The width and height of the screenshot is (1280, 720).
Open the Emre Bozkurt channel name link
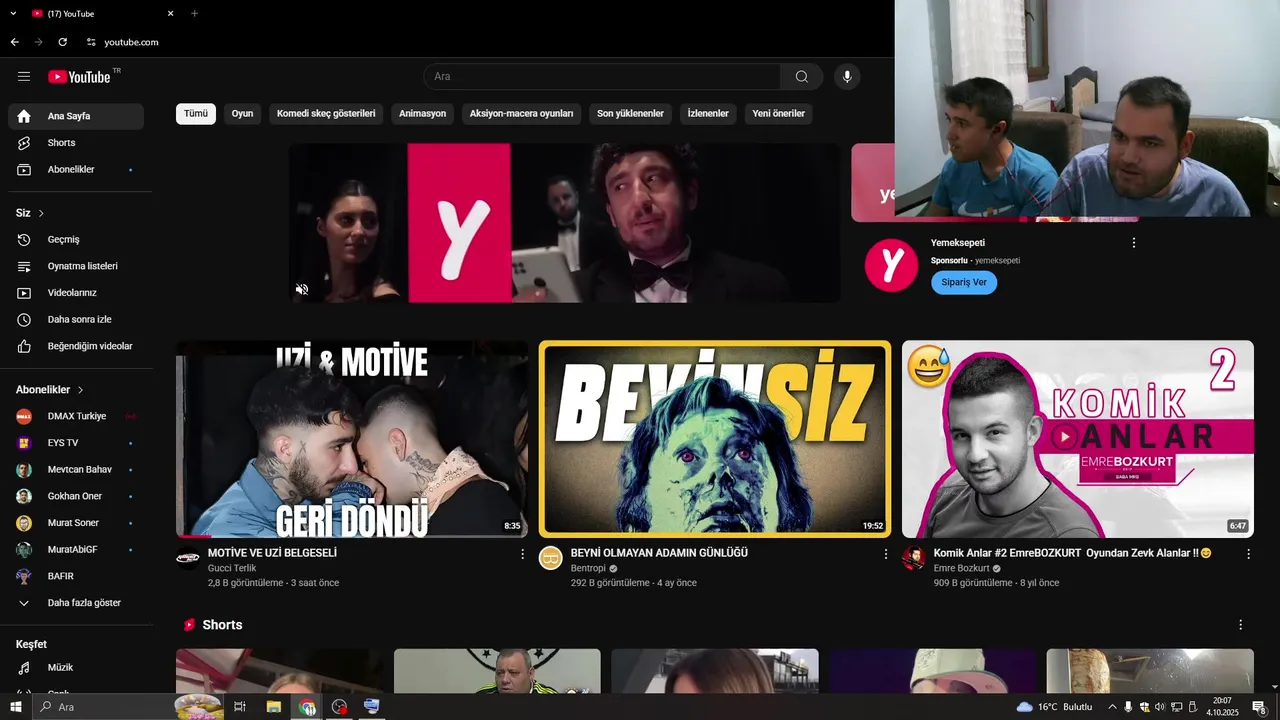961,568
